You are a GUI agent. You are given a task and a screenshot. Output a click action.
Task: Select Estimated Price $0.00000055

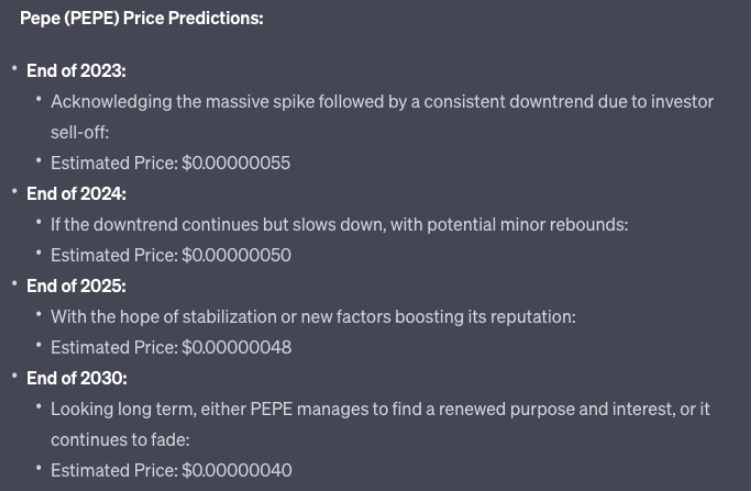(170, 163)
